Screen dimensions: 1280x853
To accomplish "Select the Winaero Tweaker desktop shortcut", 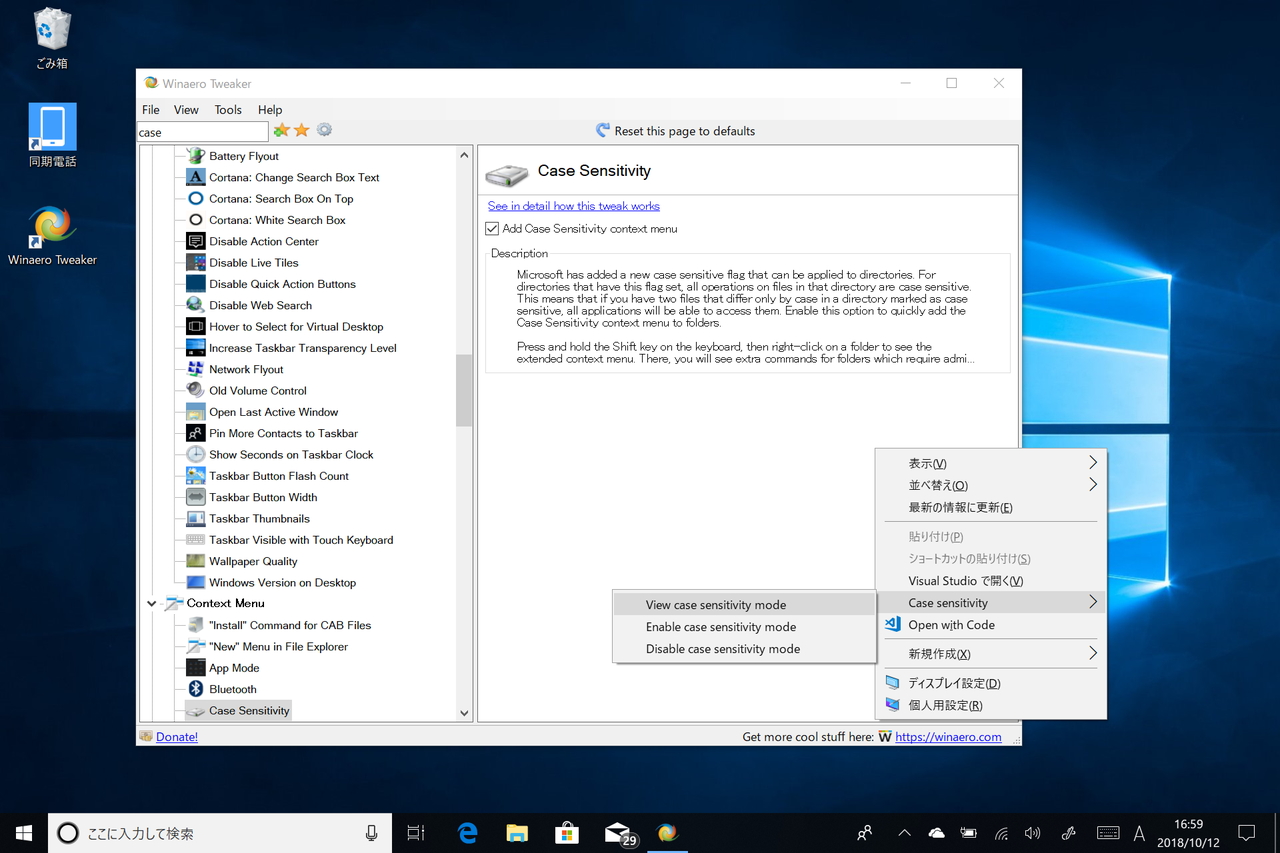I will tap(52, 236).
